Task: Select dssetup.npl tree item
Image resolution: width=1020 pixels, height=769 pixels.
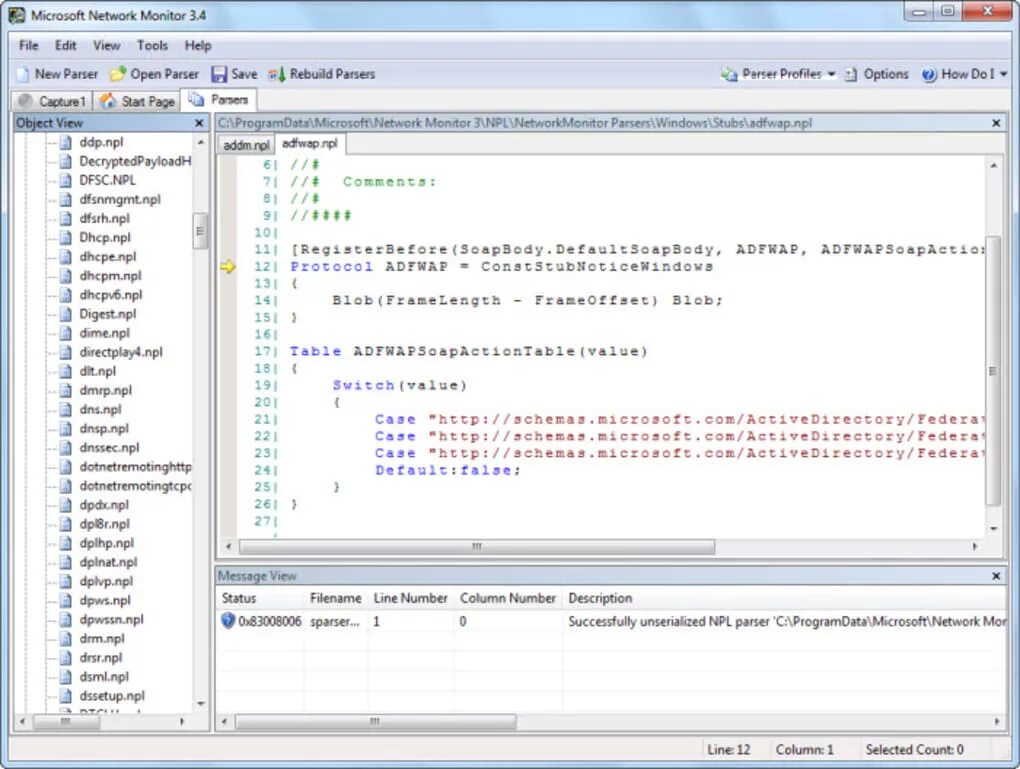Action: click(x=112, y=695)
